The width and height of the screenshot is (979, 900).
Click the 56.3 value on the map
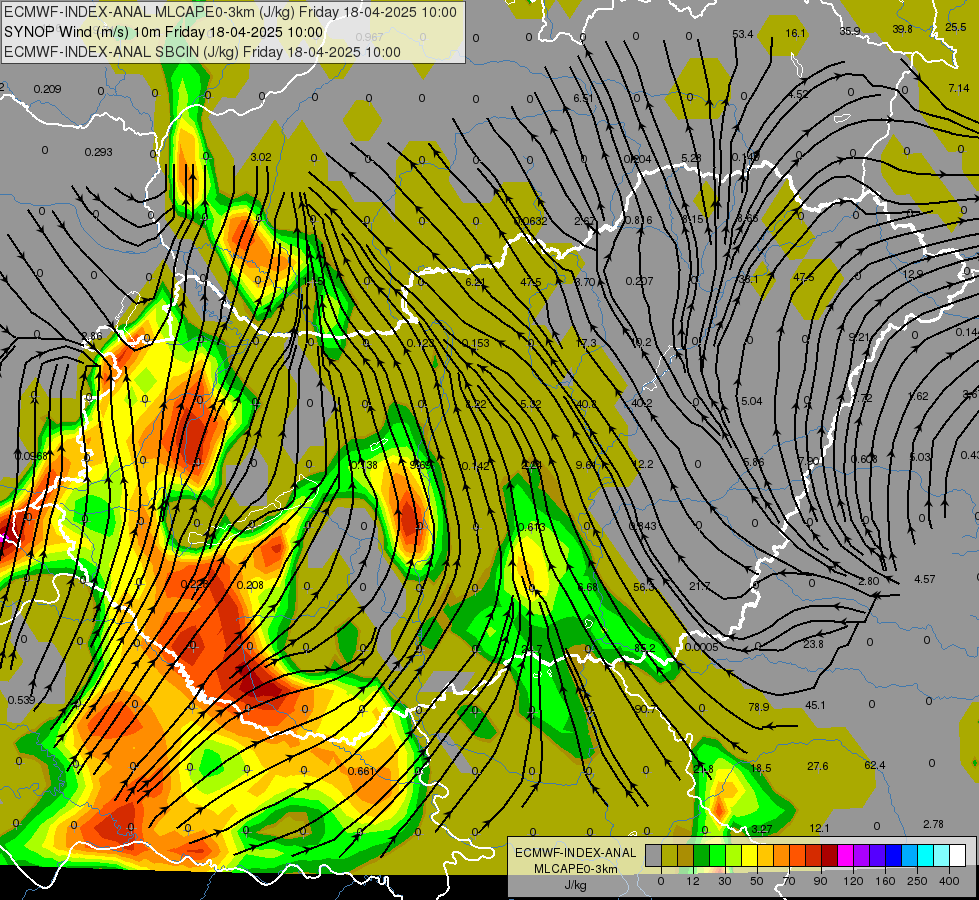pyautogui.click(x=644, y=587)
